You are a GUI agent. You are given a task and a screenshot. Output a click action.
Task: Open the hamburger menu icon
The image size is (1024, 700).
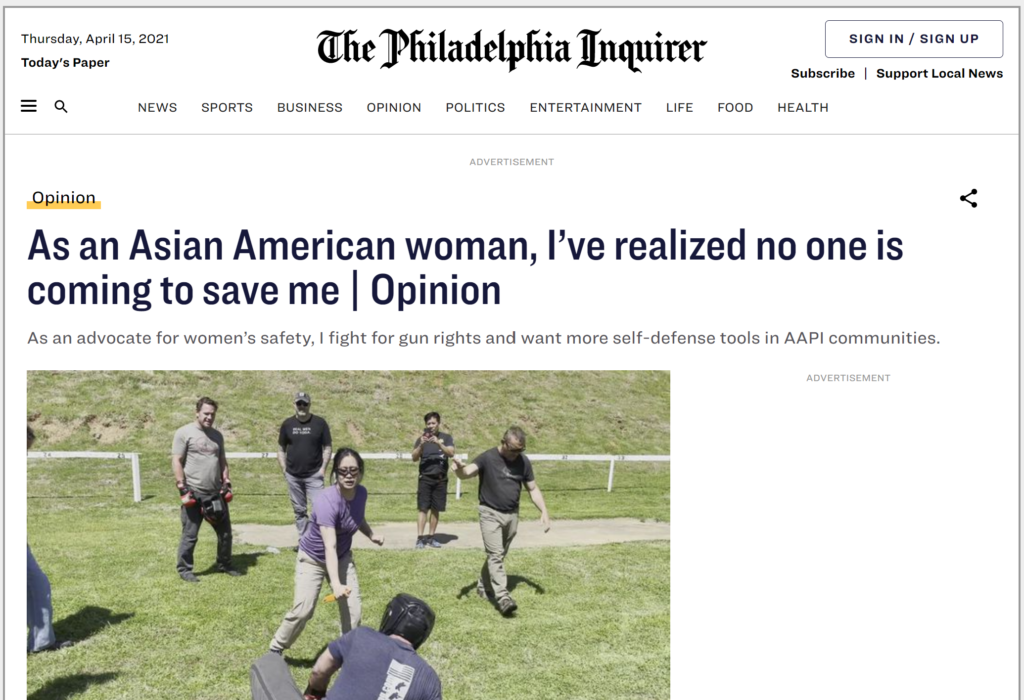click(x=29, y=106)
